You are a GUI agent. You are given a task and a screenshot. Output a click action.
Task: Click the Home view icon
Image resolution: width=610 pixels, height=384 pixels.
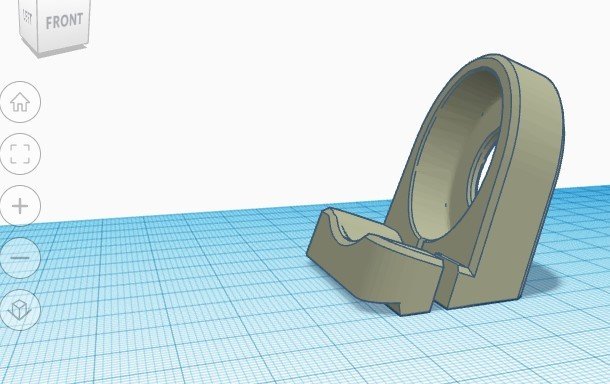click(20, 102)
